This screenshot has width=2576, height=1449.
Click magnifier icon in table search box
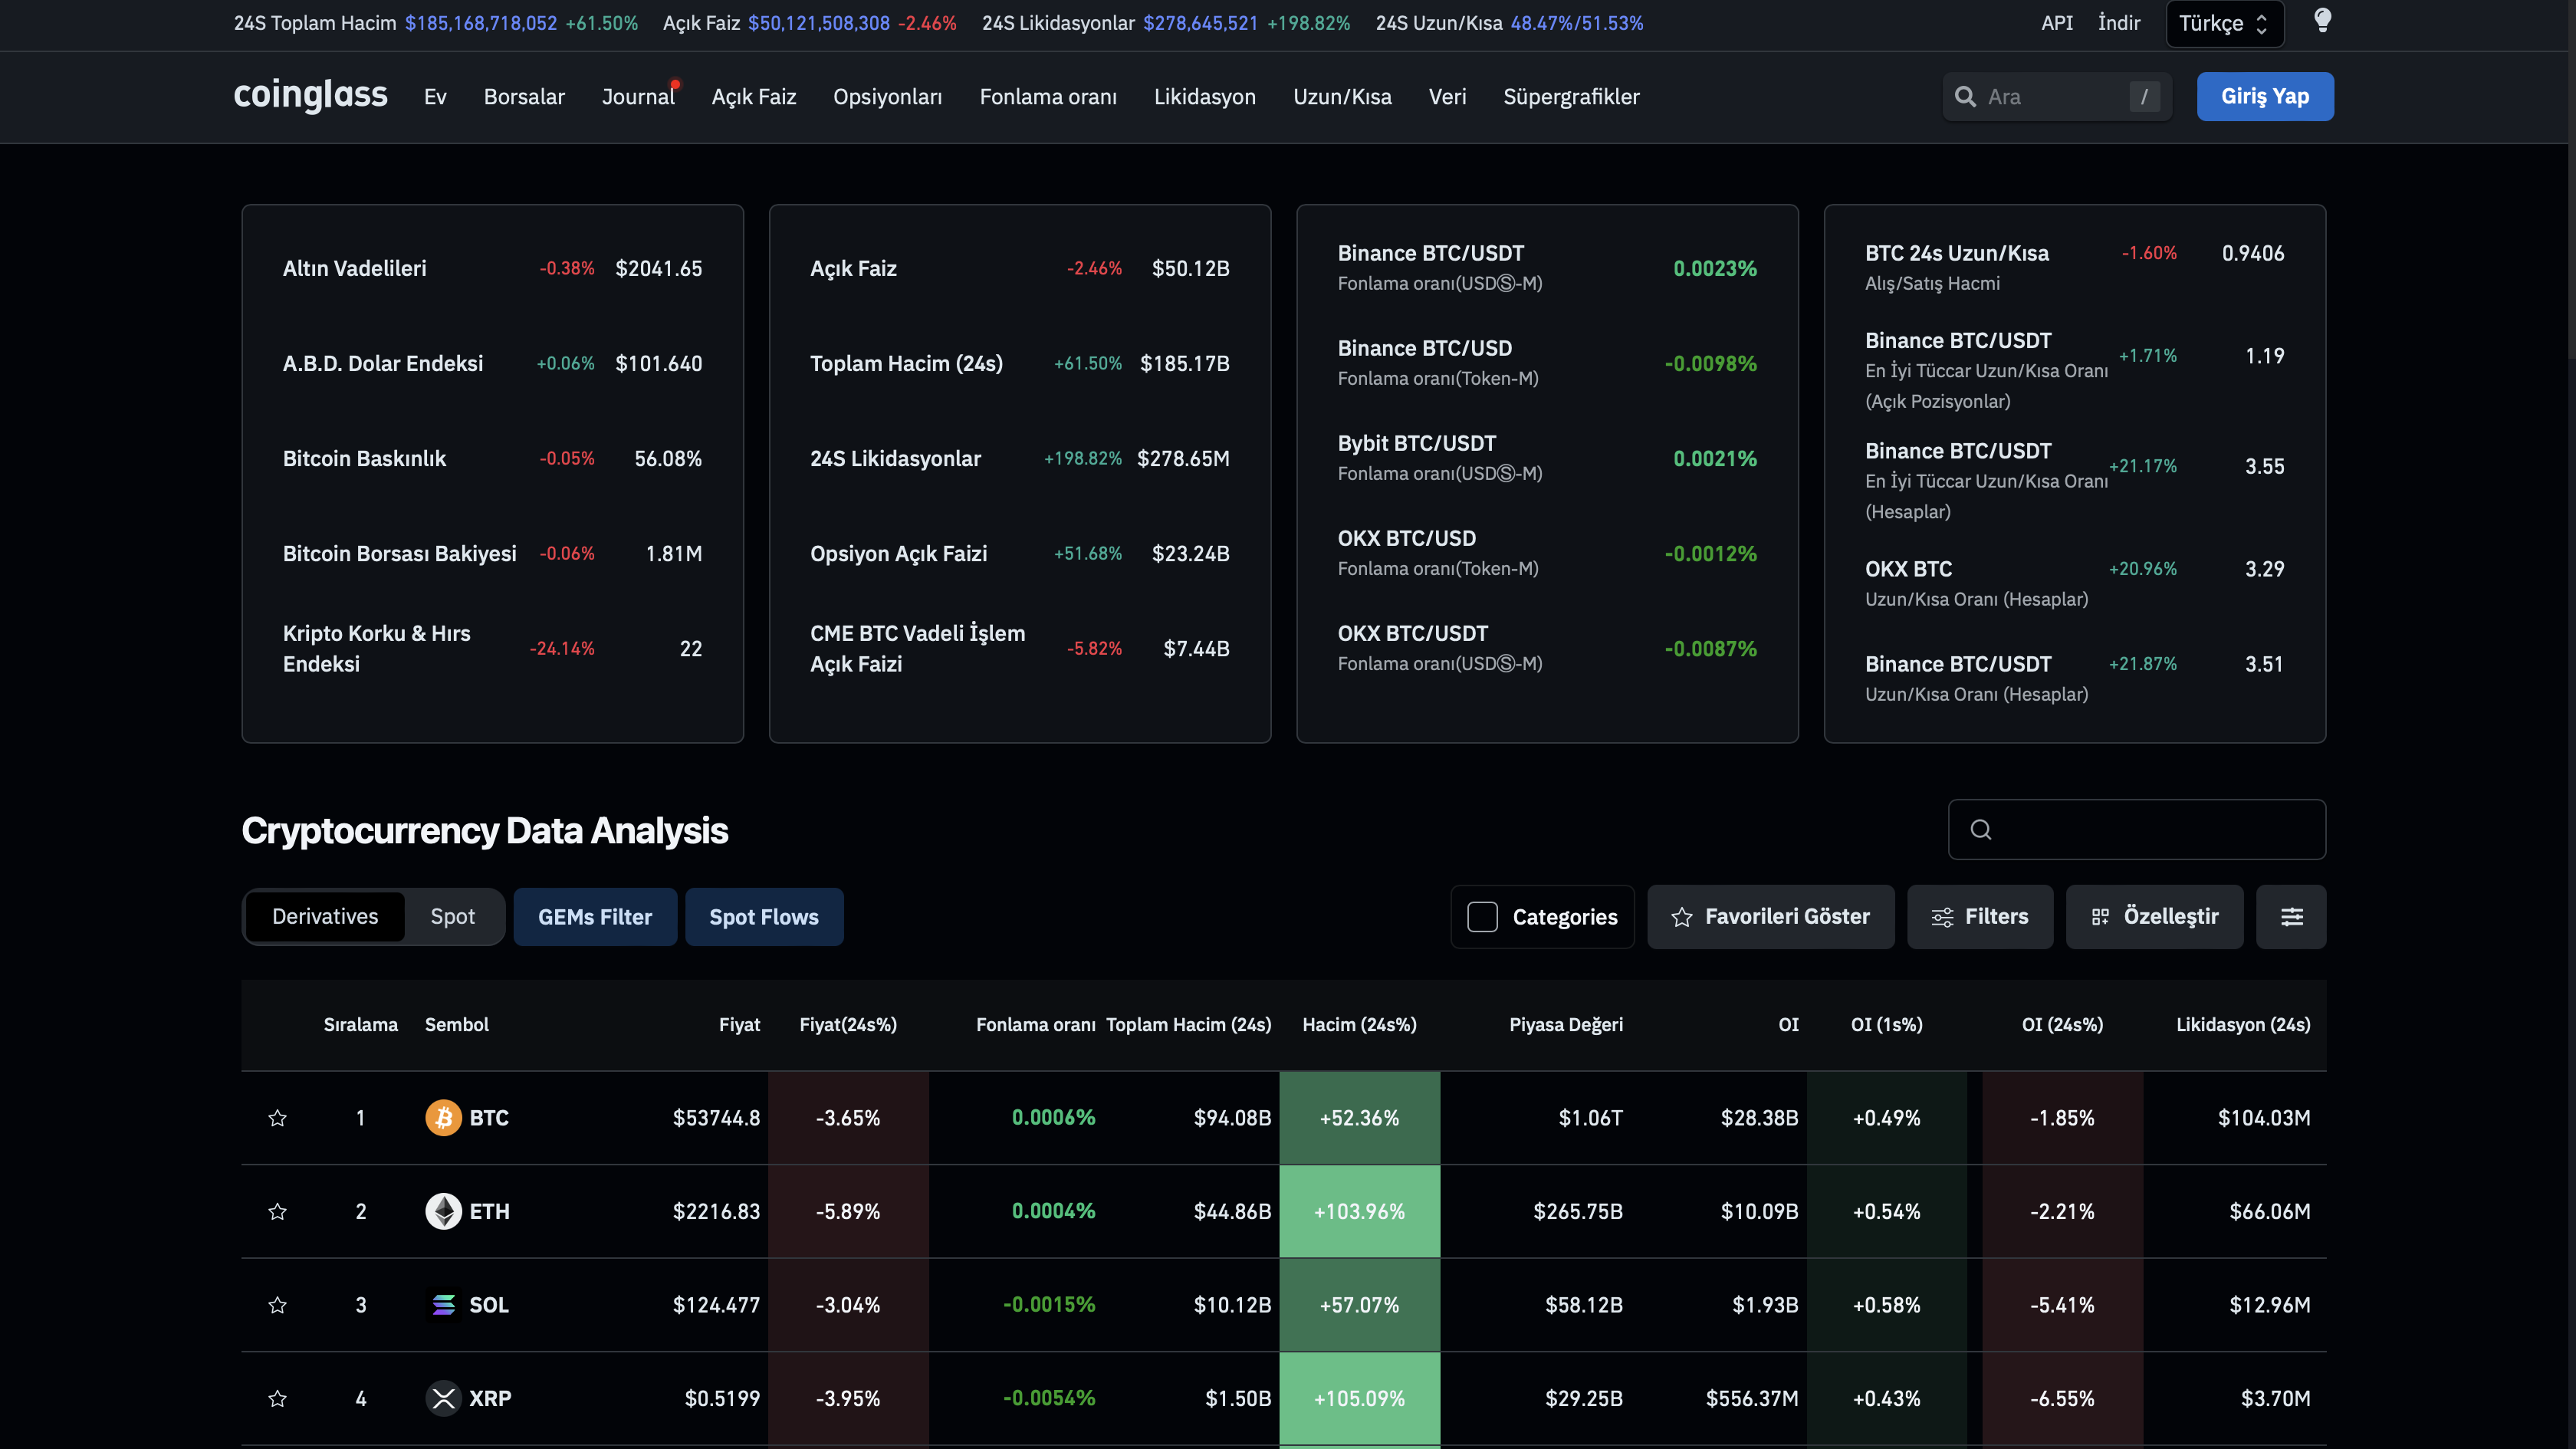[1981, 830]
